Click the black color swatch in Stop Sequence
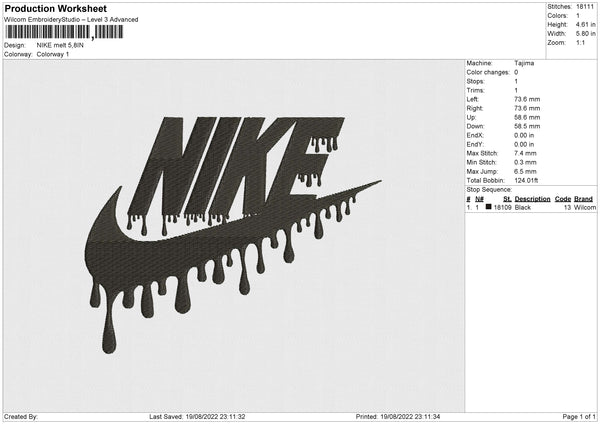The width and height of the screenshot is (600, 424). coord(488,207)
